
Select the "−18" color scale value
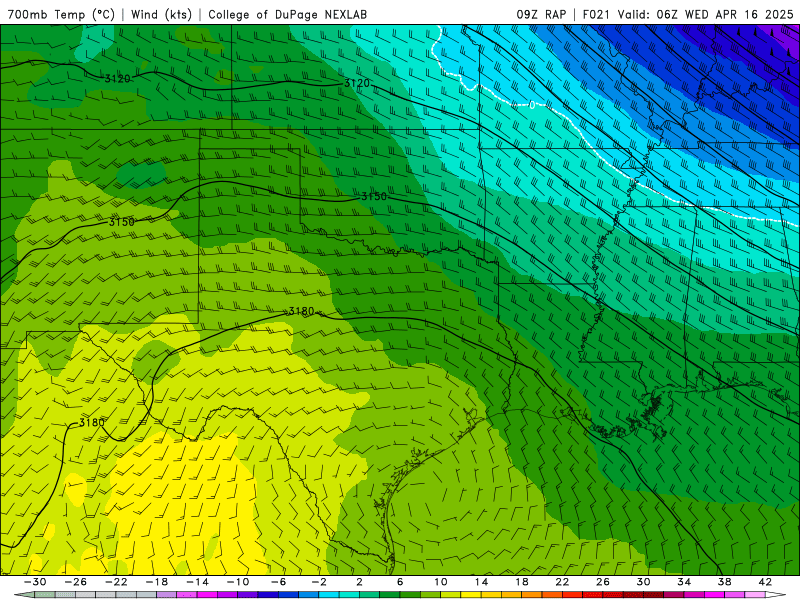pos(157,582)
